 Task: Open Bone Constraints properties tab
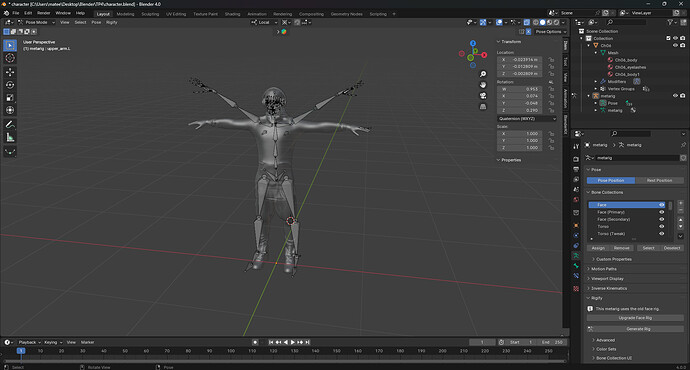576,276
